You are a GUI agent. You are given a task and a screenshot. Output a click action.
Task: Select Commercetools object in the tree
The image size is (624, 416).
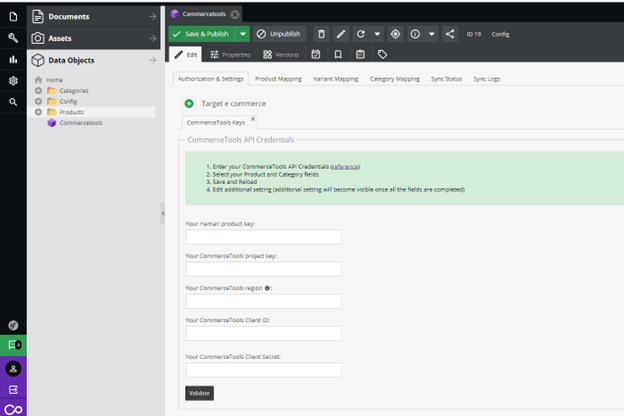click(x=81, y=123)
